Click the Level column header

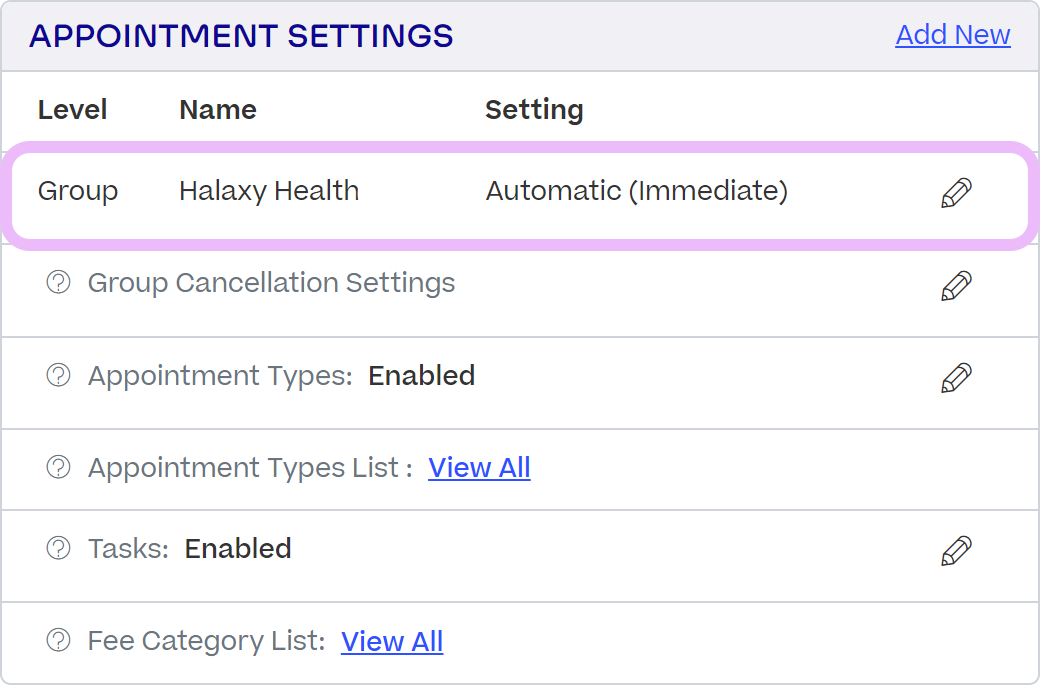pos(72,110)
